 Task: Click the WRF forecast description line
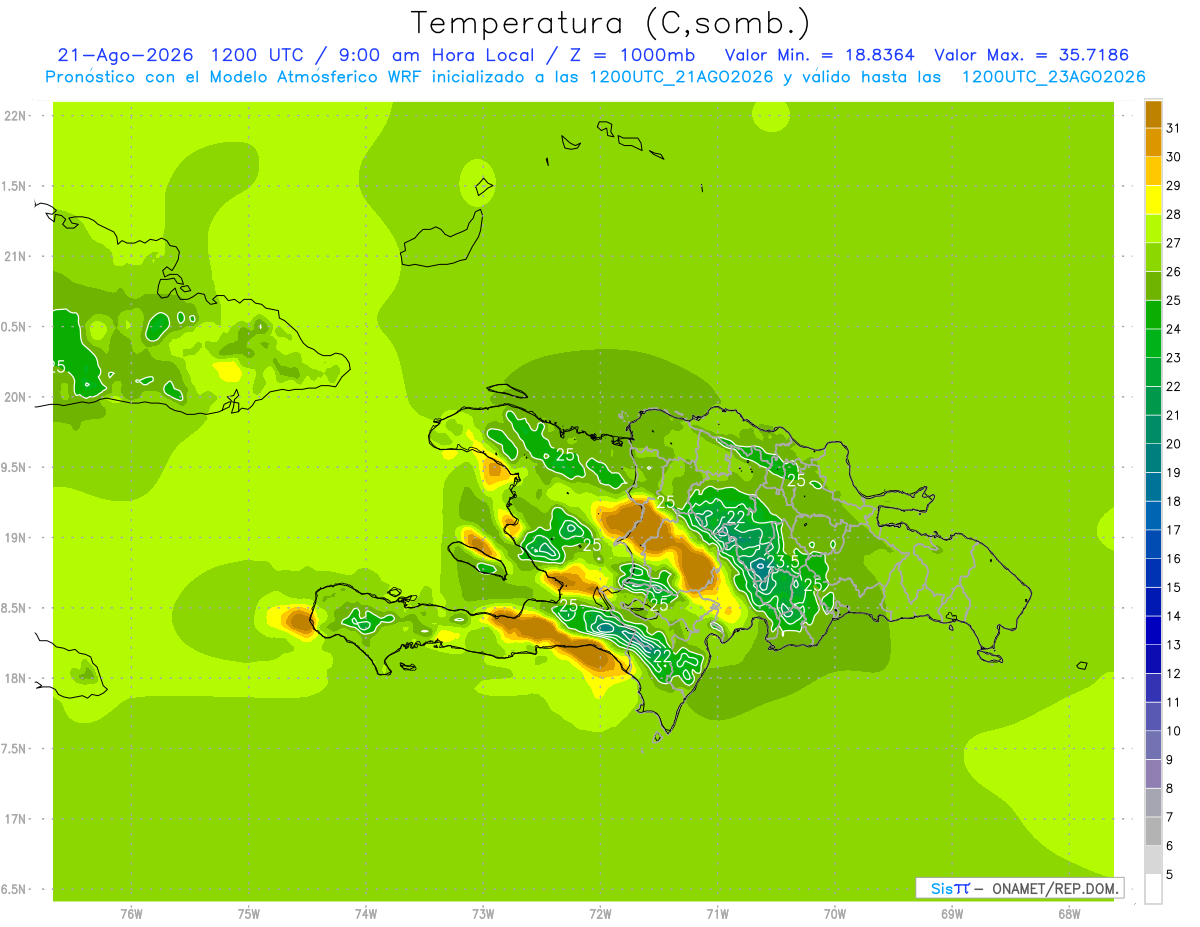click(x=595, y=77)
